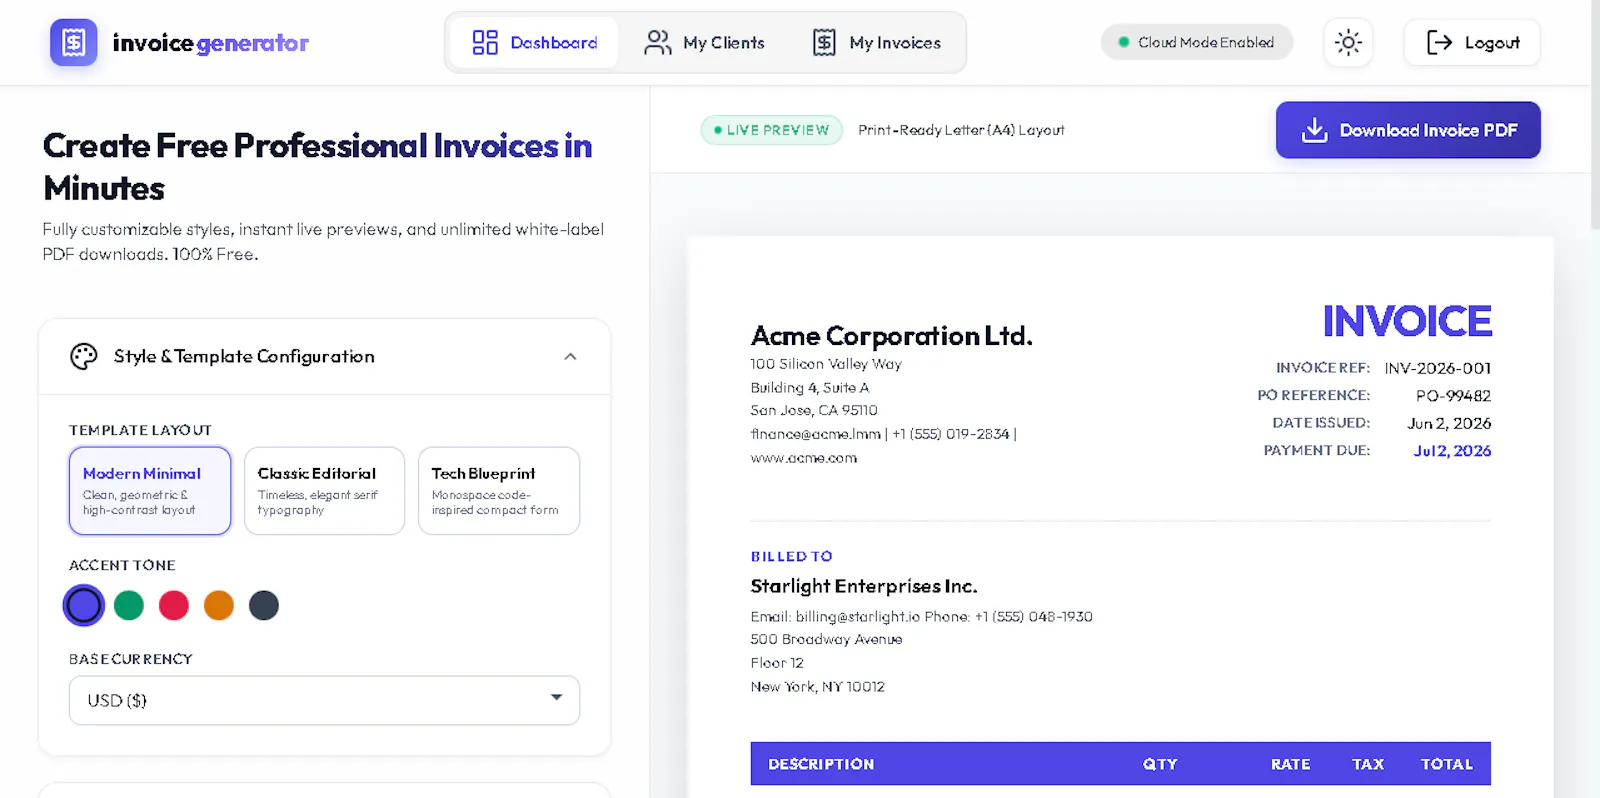
Task: Open the Dashboard tab
Action: click(x=534, y=42)
